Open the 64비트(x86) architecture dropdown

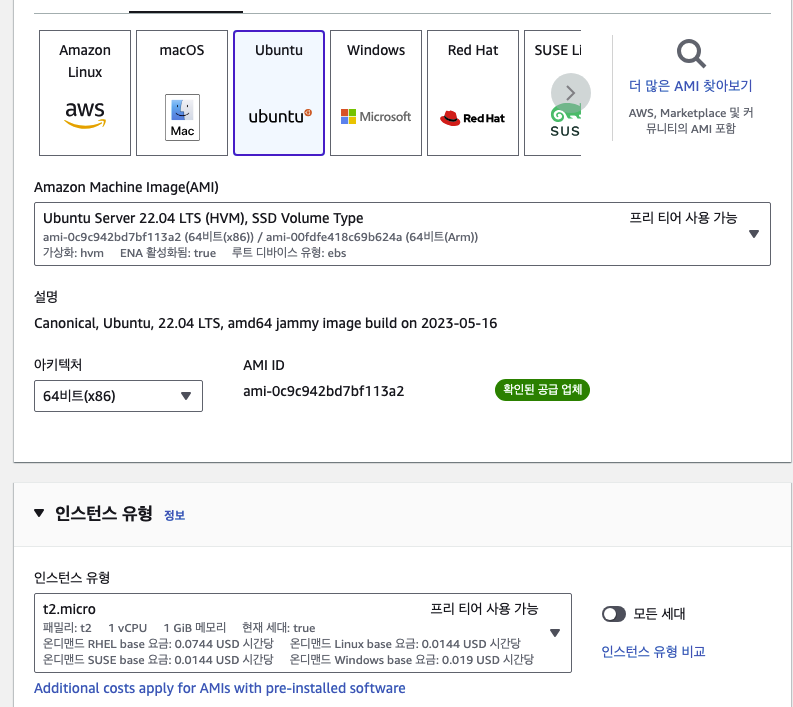point(118,396)
